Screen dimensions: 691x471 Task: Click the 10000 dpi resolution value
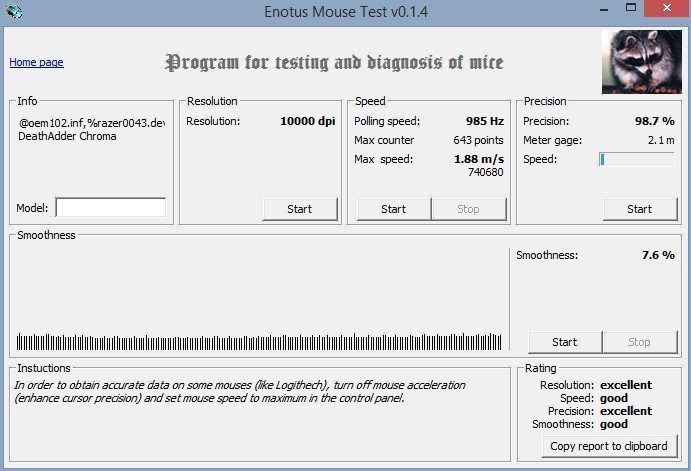307,121
